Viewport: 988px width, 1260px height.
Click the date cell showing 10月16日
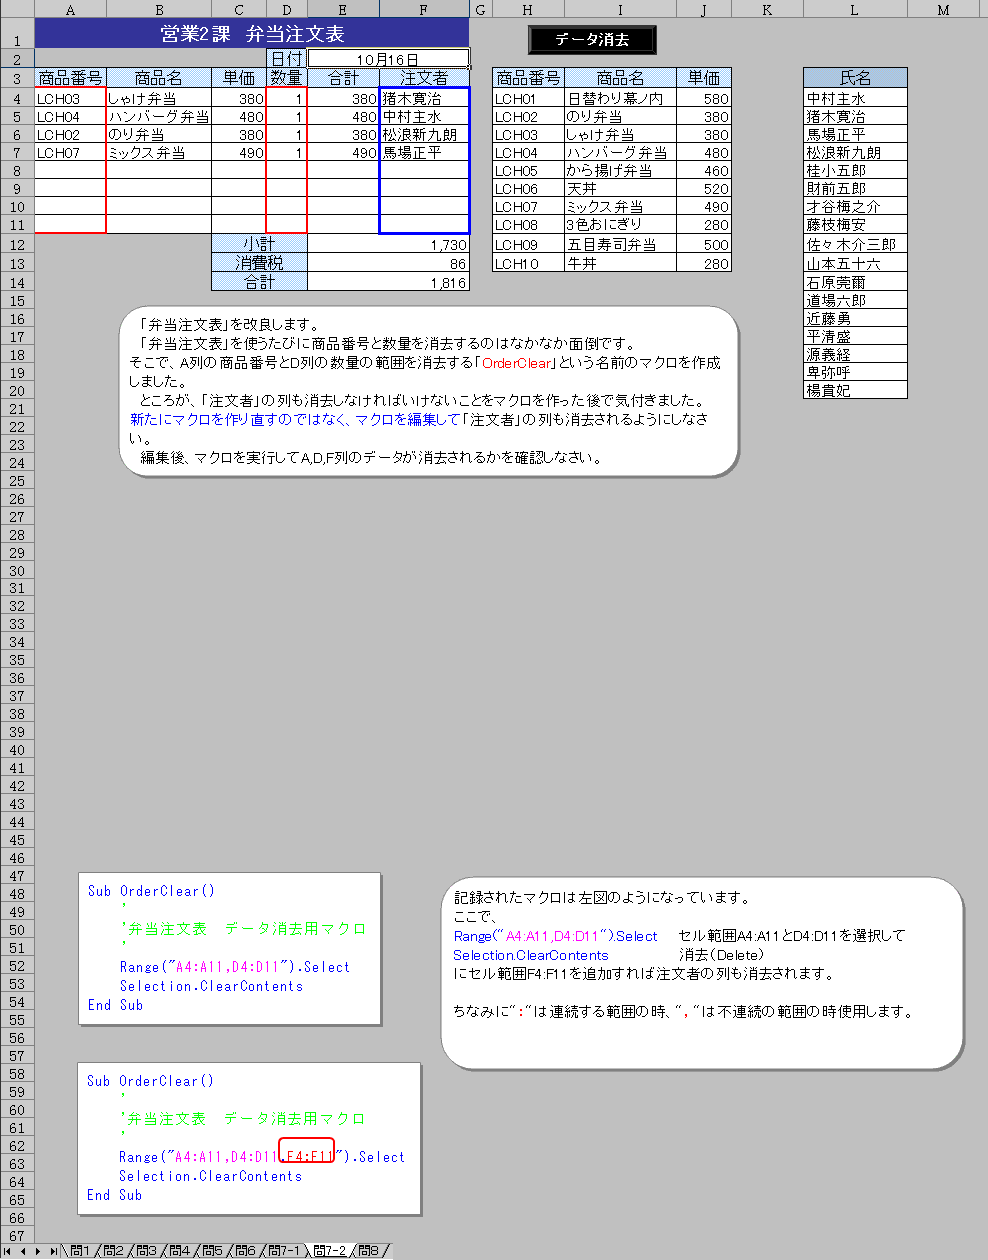(388, 59)
